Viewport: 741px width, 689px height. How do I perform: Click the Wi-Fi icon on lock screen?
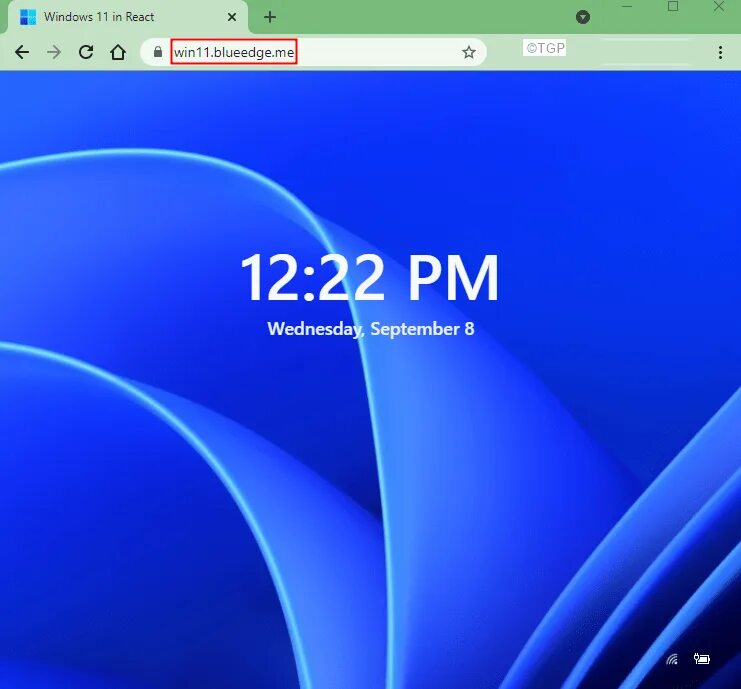[672, 659]
